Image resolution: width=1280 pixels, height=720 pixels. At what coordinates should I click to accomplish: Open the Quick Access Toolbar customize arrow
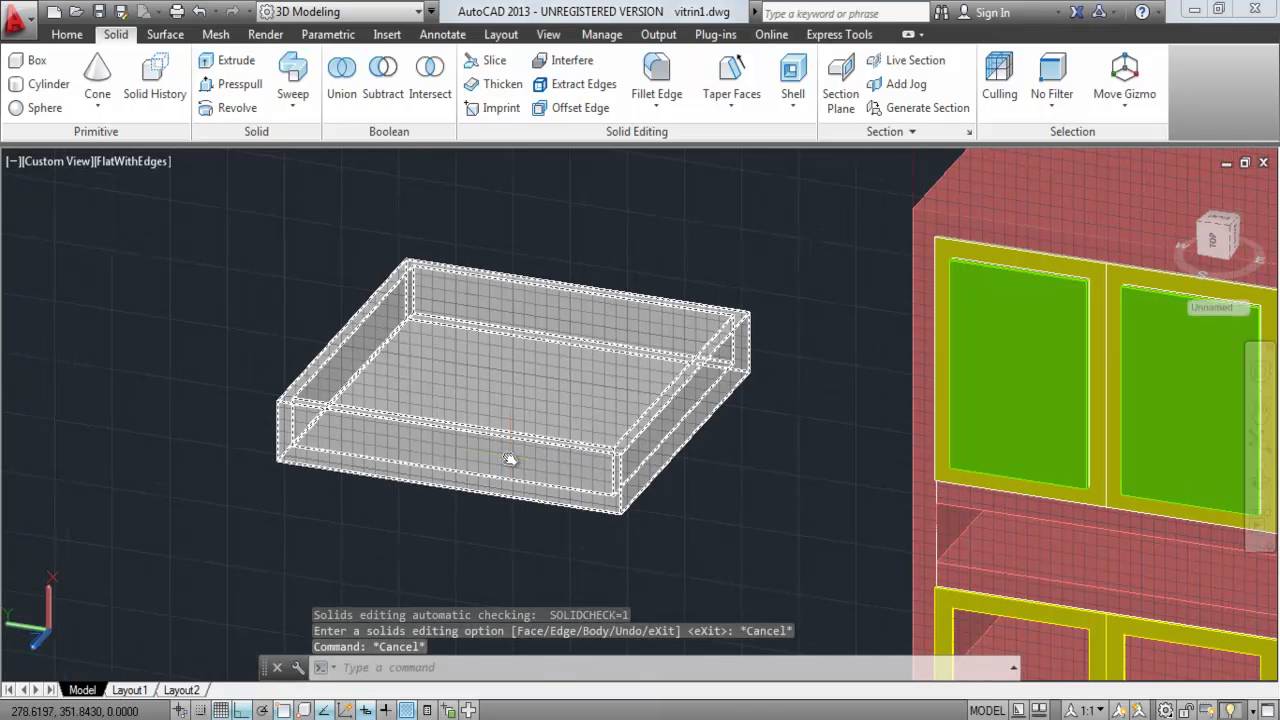coord(432,12)
